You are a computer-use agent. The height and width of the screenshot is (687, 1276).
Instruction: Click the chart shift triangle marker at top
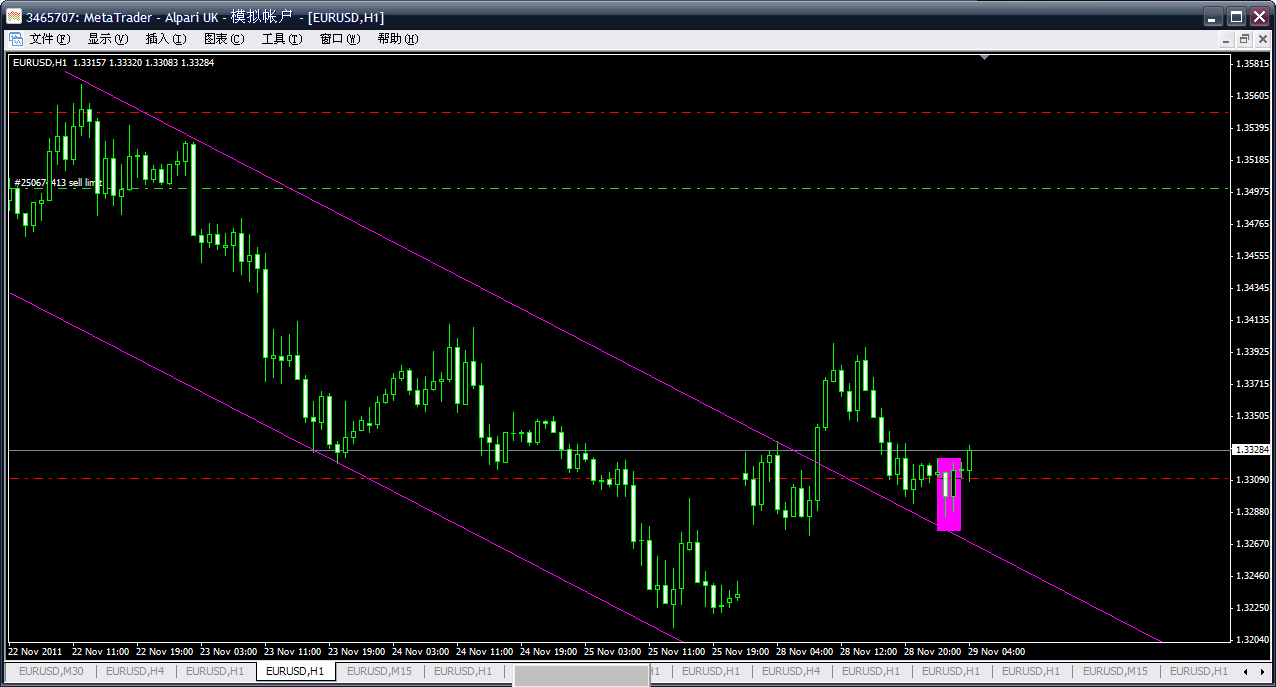pos(985,58)
